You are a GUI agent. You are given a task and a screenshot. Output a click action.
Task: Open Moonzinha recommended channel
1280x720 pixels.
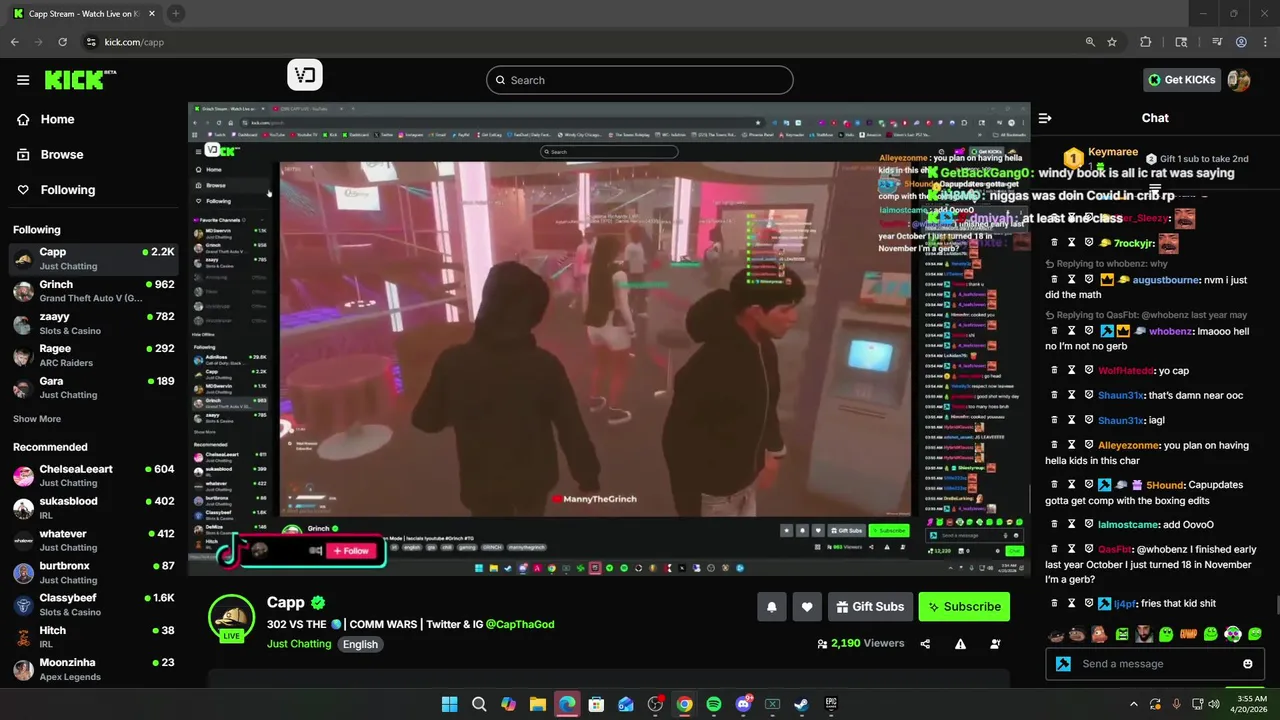[x=94, y=669]
